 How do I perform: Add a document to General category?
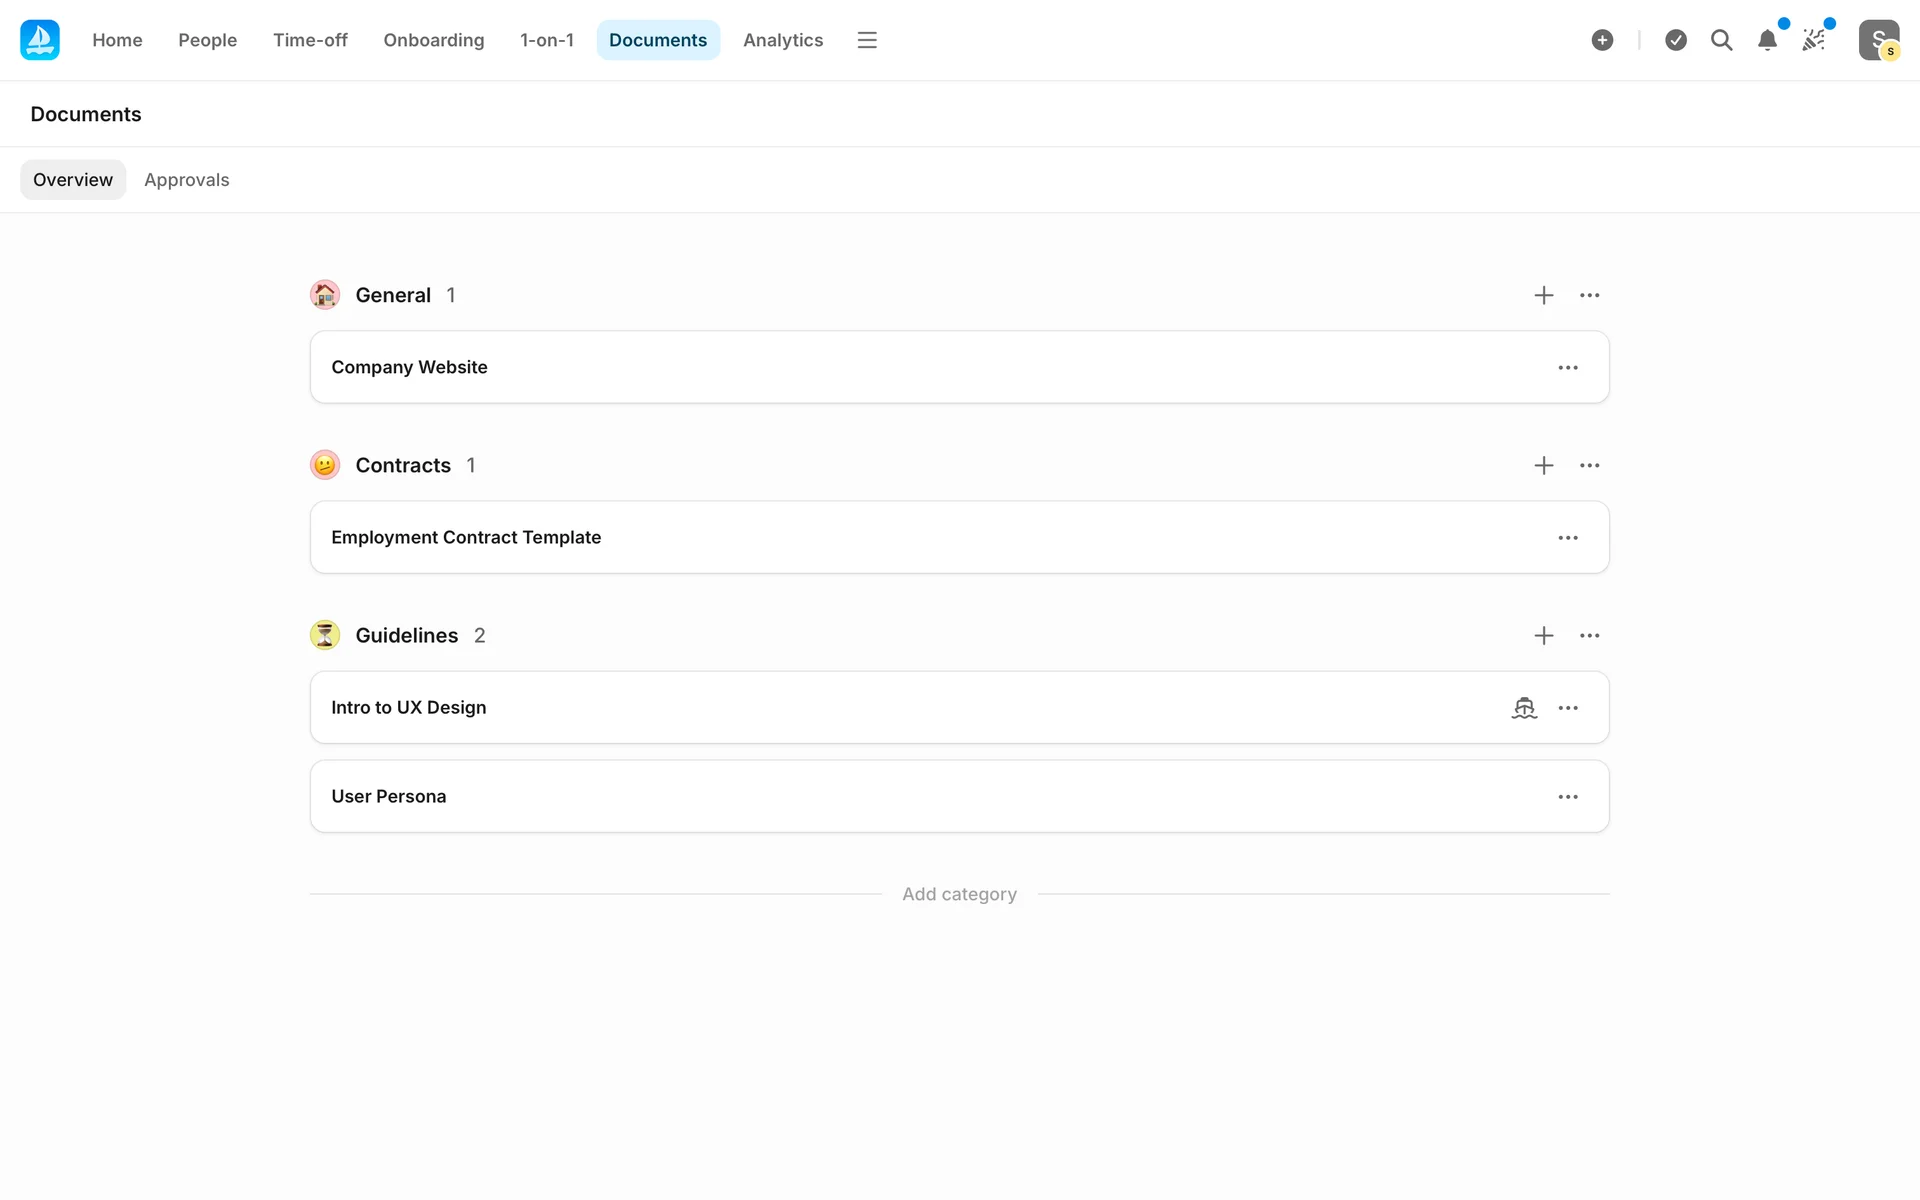[x=1544, y=295]
